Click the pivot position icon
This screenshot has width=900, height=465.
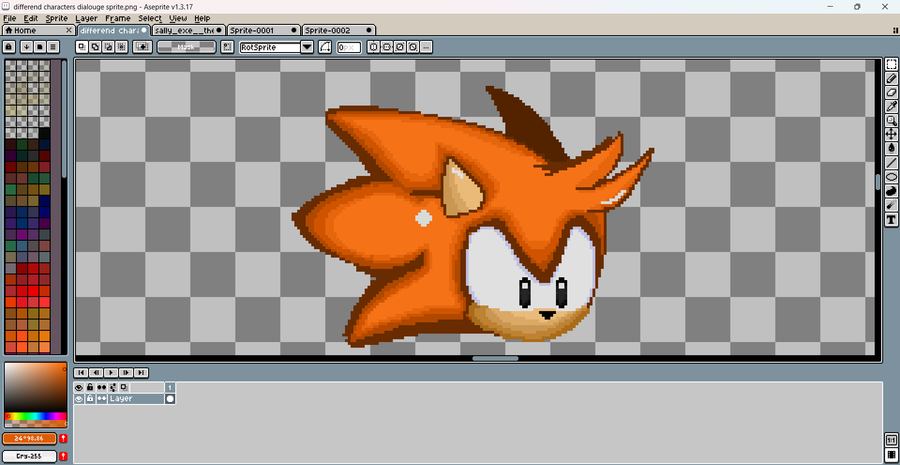click(227, 47)
